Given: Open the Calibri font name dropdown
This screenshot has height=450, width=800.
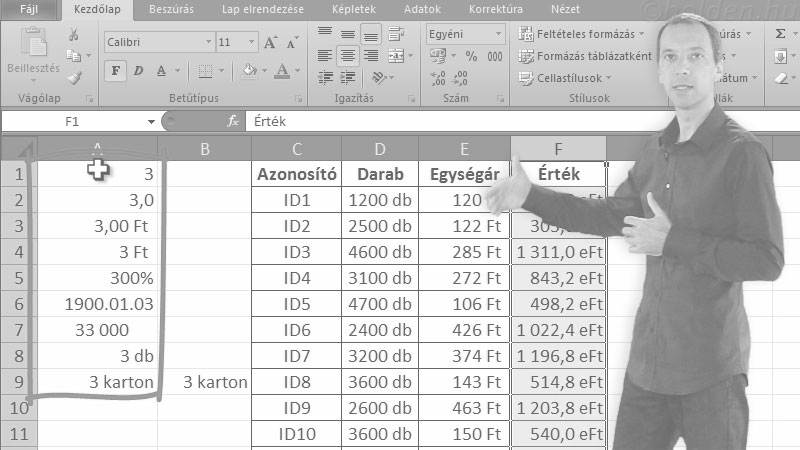Looking at the screenshot, I should (x=208, y=42).
